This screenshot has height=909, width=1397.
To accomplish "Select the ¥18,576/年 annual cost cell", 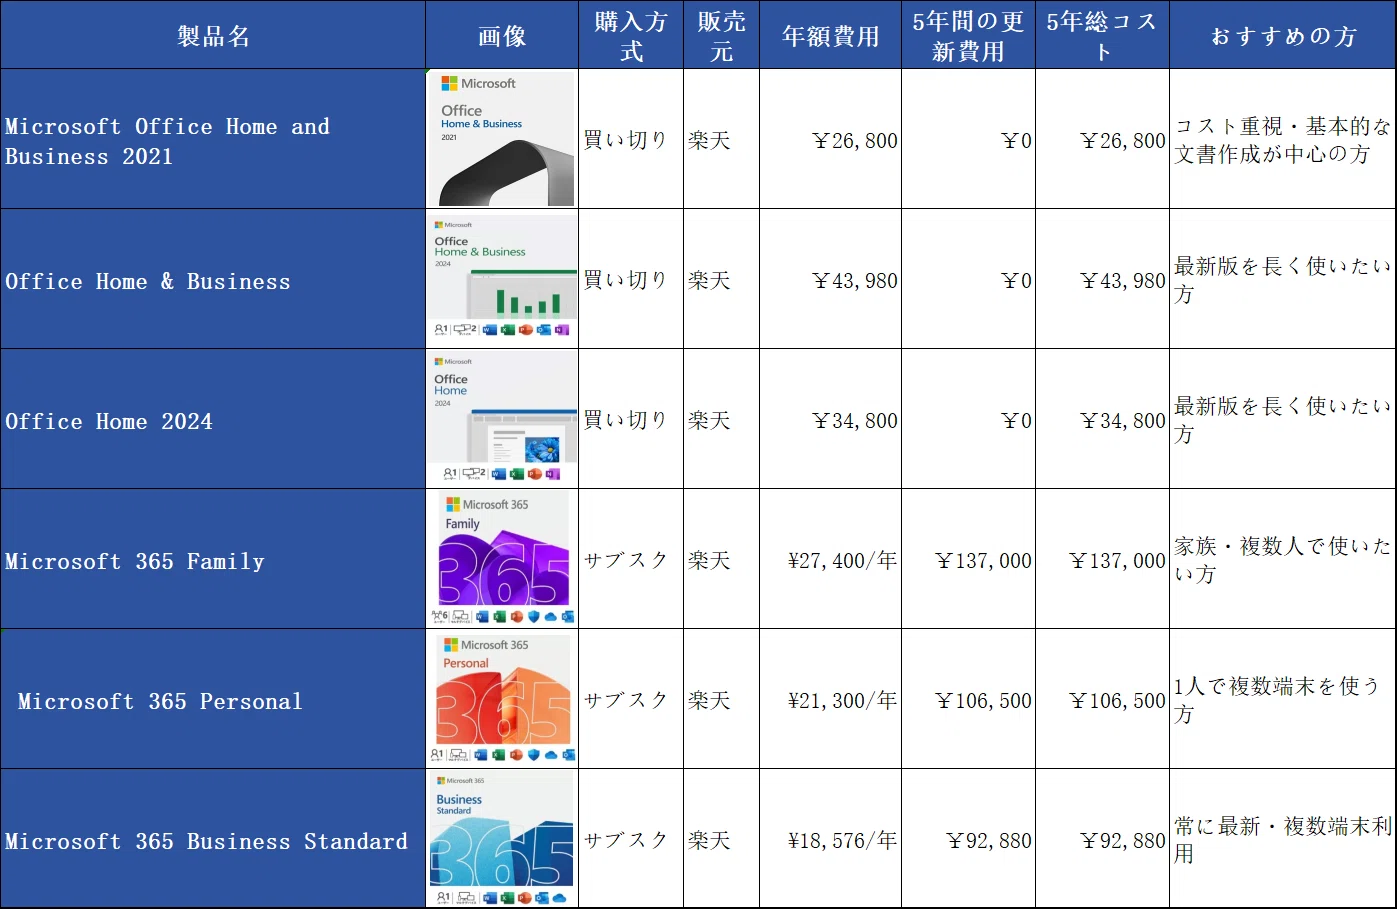I will 830,839.
